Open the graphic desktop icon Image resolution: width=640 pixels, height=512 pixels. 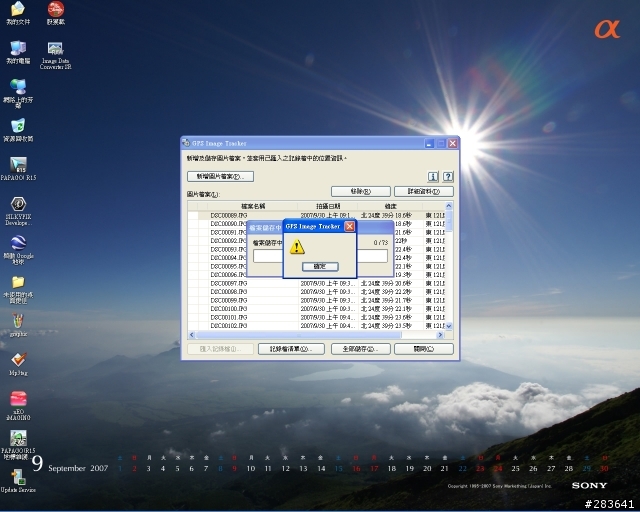pos(18,325)
